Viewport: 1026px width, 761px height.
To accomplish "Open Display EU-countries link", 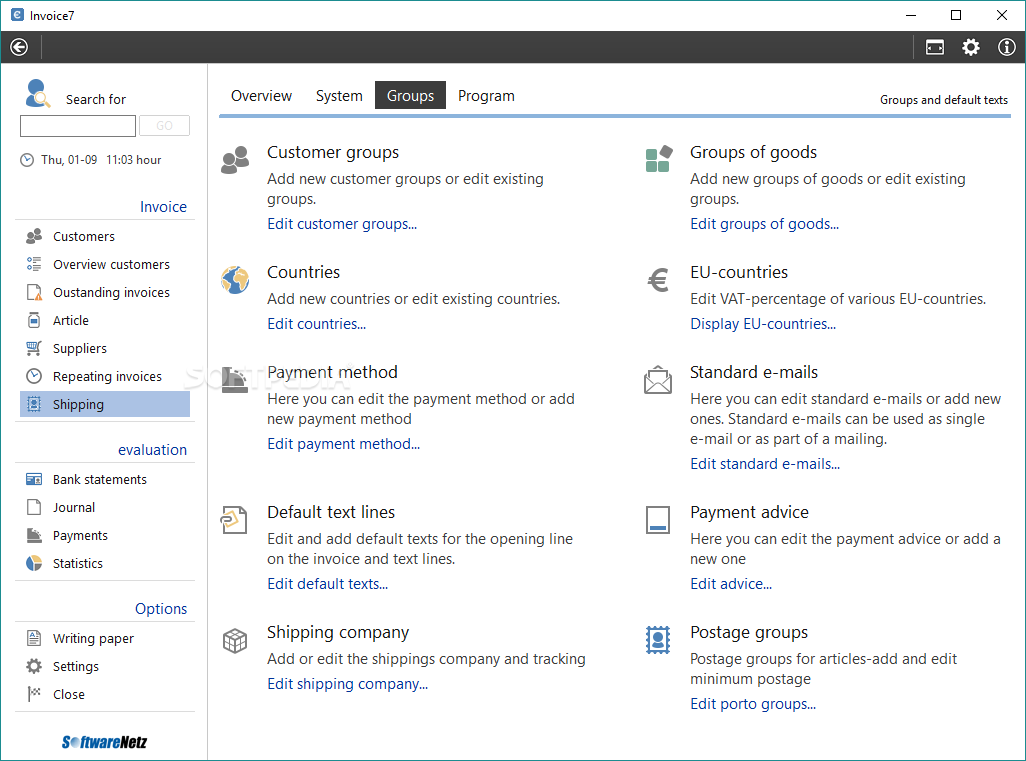I will tap(763, 324).
